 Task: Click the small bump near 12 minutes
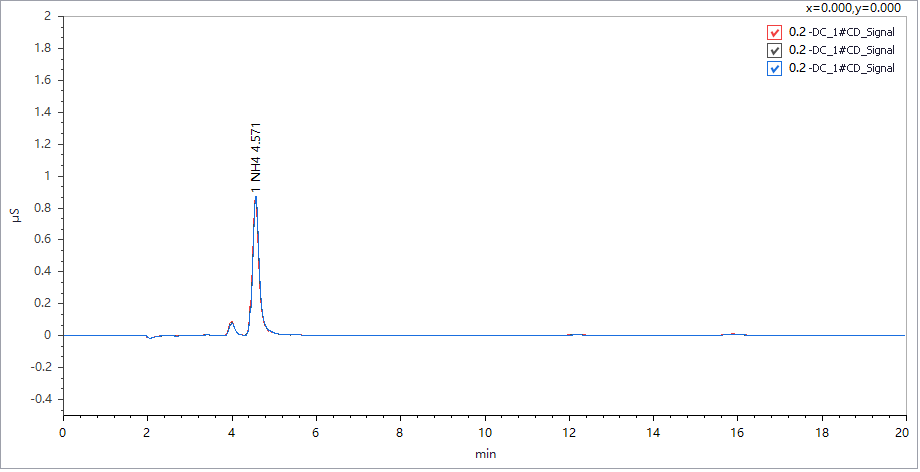577,335
